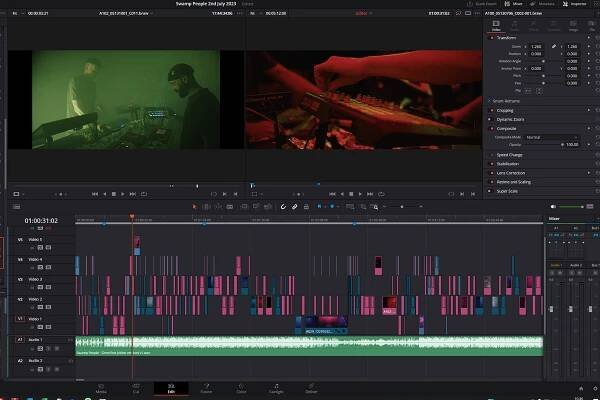Open the timeline name dropdown
Image resolution: width=600 pixels, height=400 pixels.
click(363, 13)
